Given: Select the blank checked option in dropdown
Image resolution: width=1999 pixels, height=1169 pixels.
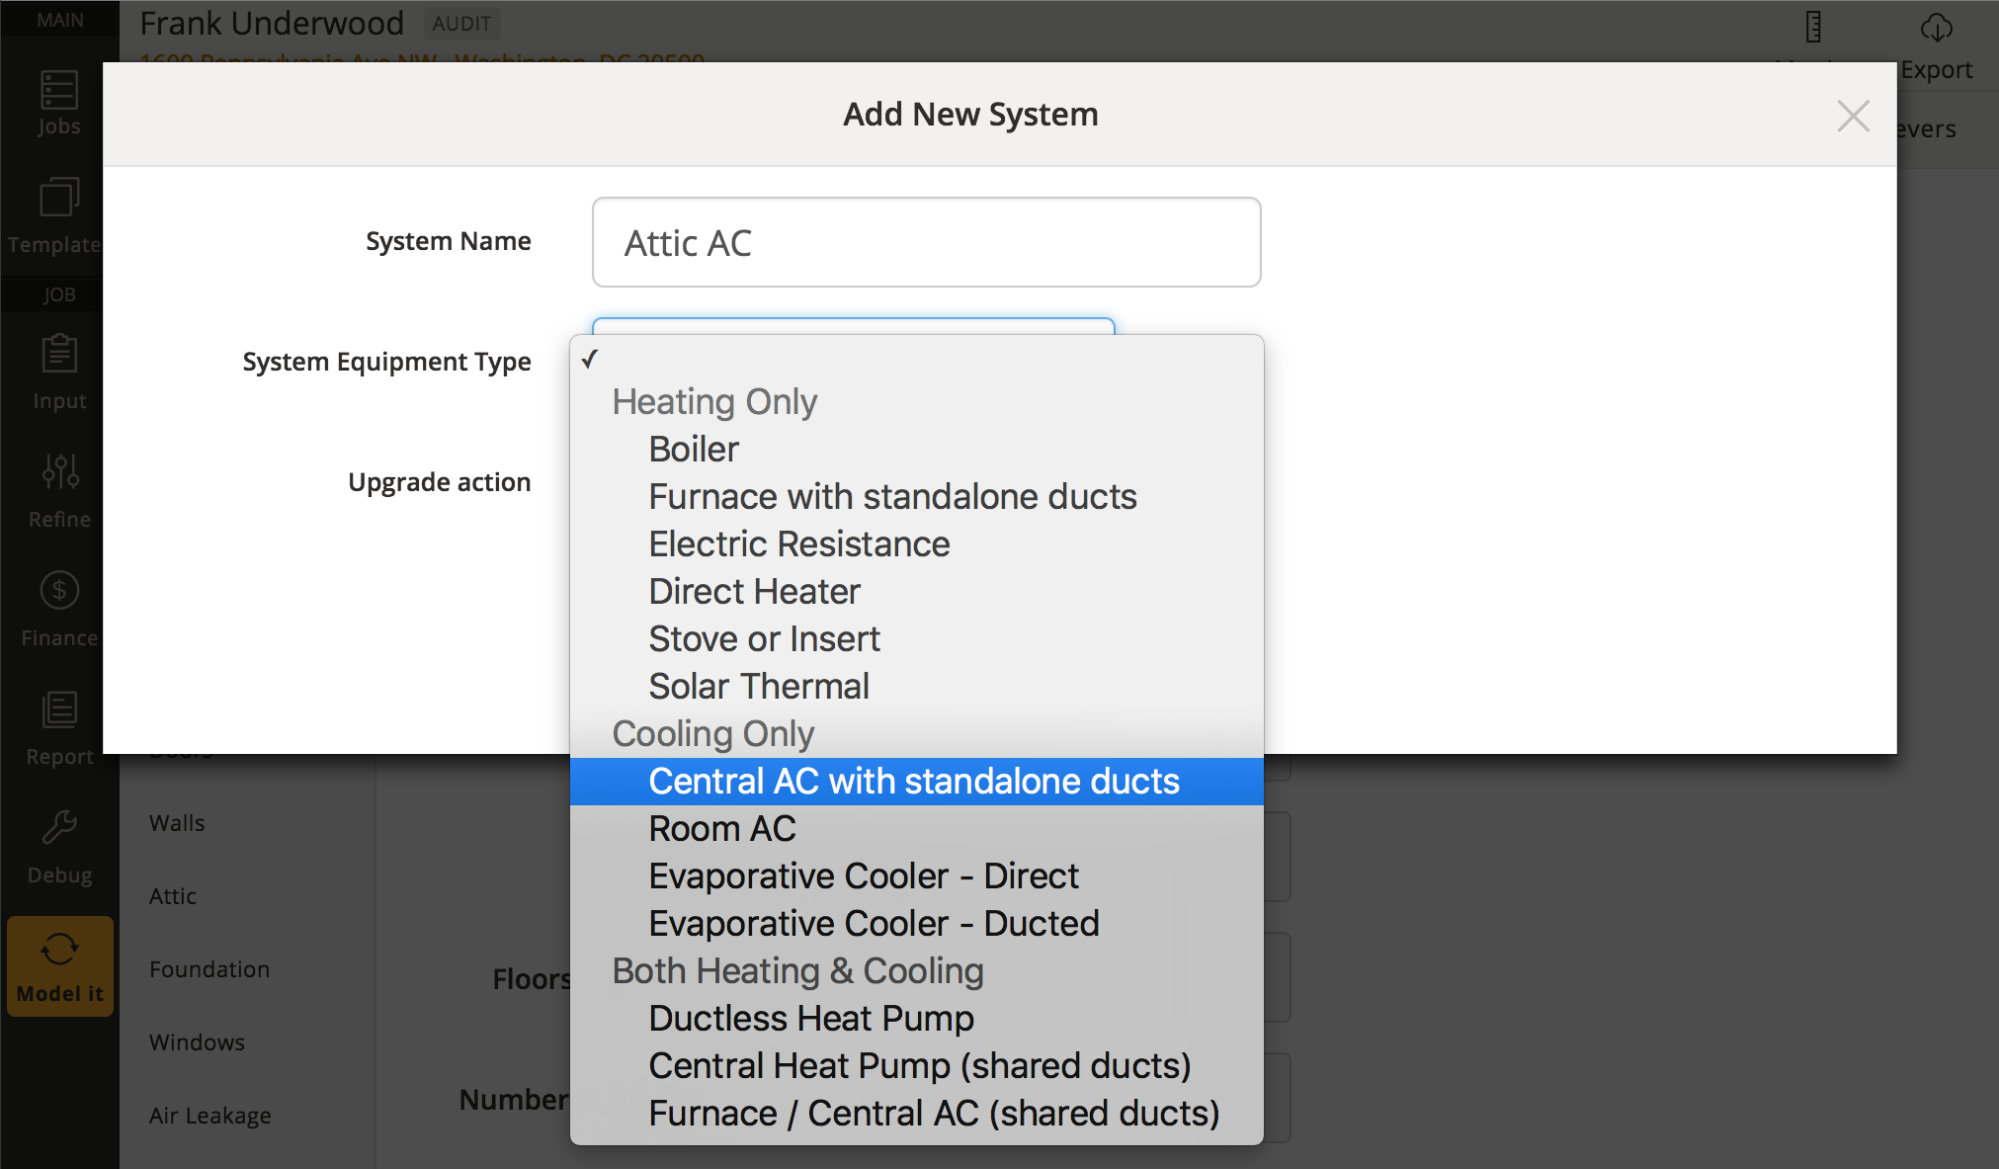Looking at the screenshot, I should pos(916,359).
